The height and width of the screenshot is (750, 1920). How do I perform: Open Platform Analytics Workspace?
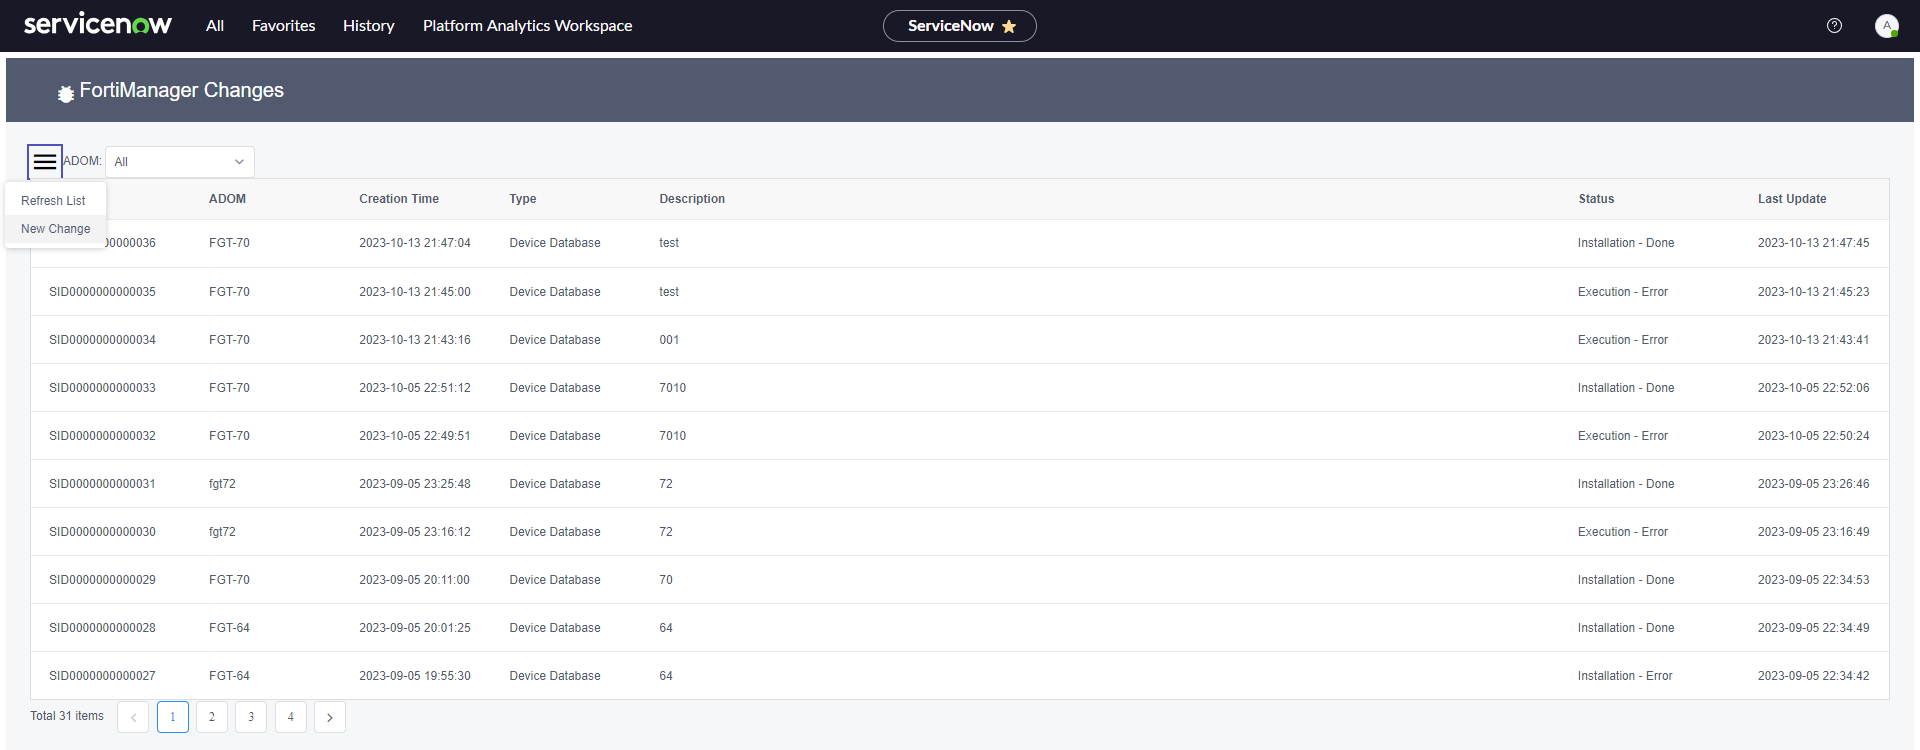click(x=528, y=26)
